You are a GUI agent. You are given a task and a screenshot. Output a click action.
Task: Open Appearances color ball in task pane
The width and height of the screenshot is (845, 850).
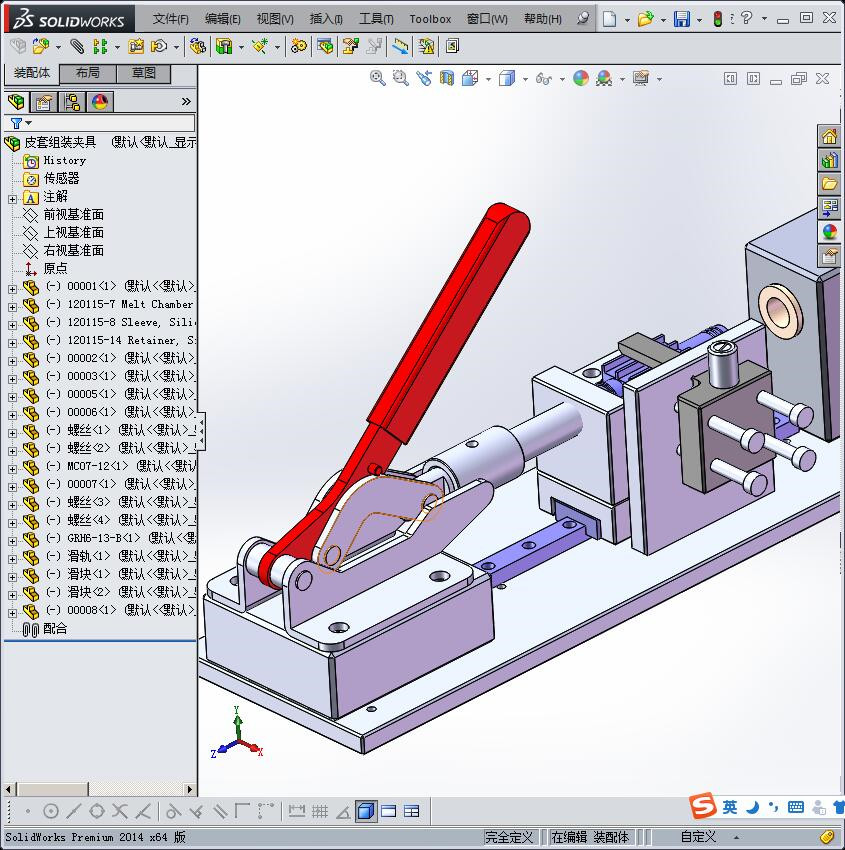tap(829, 231)
